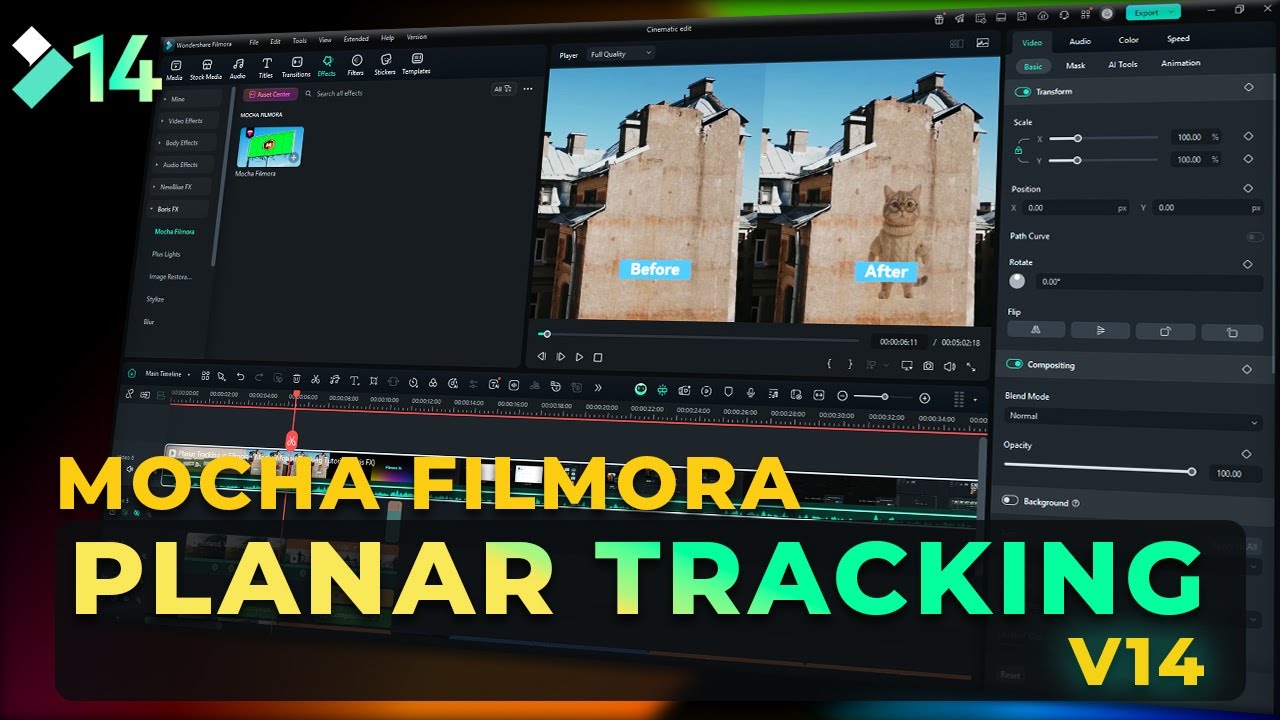This screenshot has height=720, width=1280.
Task: Open the Tools menu
Action: click(x=300, y=41)
